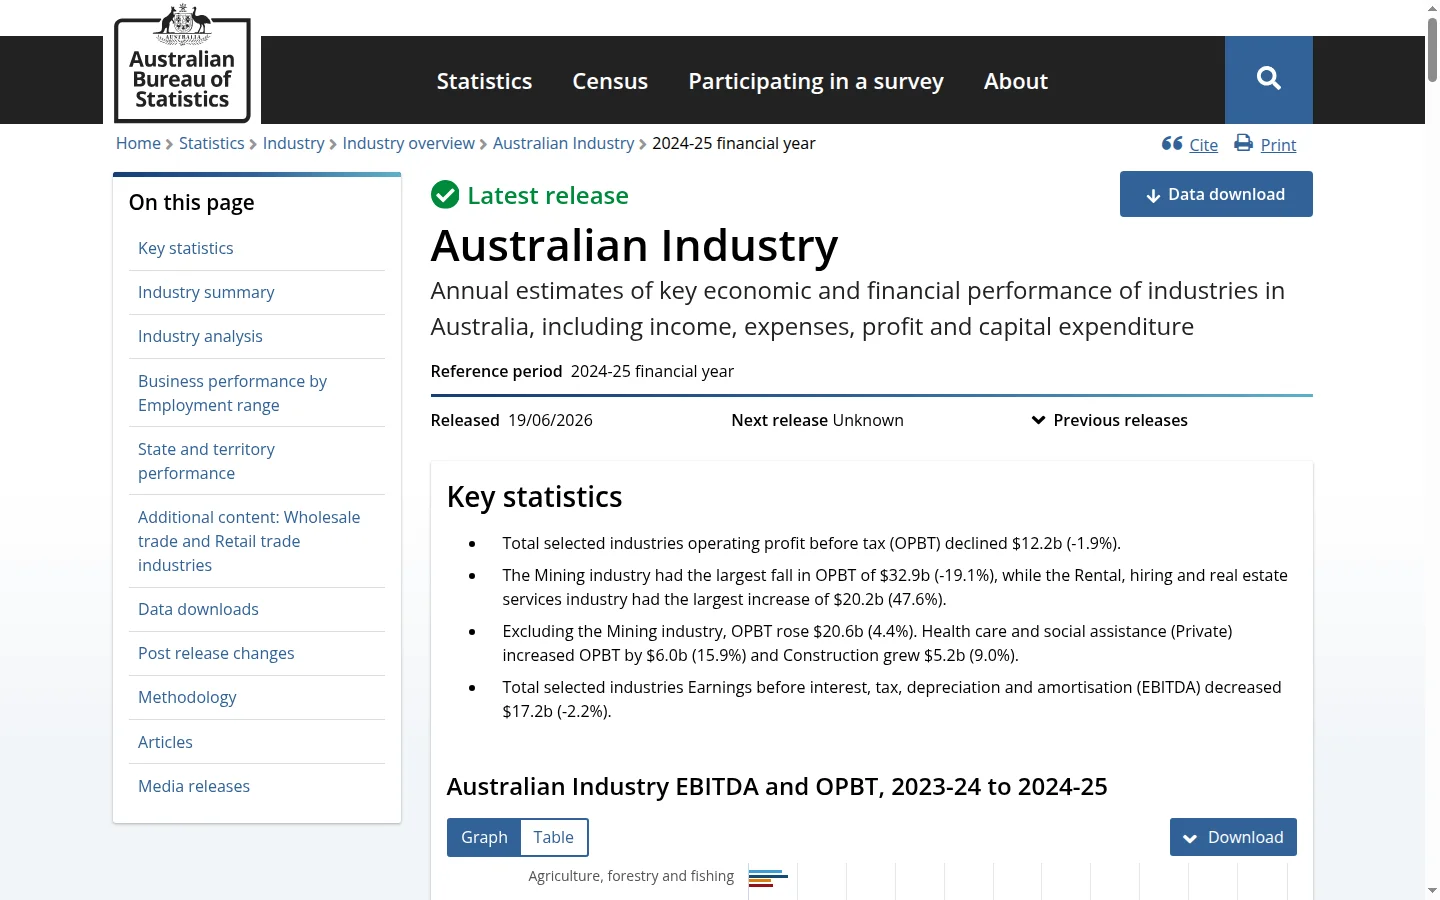1440x900 pixels.
Task: Click the printer icon
Action: (x=1243, y=143)
